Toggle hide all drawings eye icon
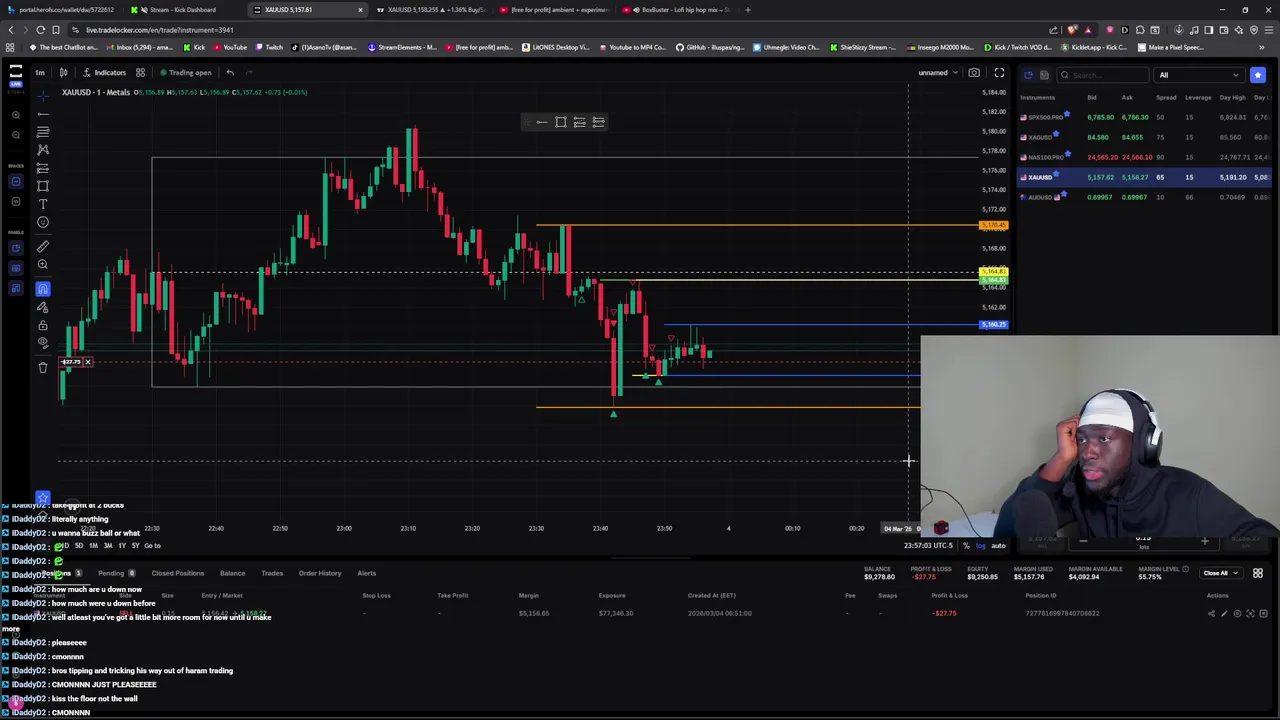The width and height of the screenshot is (1280, 720). [x=43, y=343]
